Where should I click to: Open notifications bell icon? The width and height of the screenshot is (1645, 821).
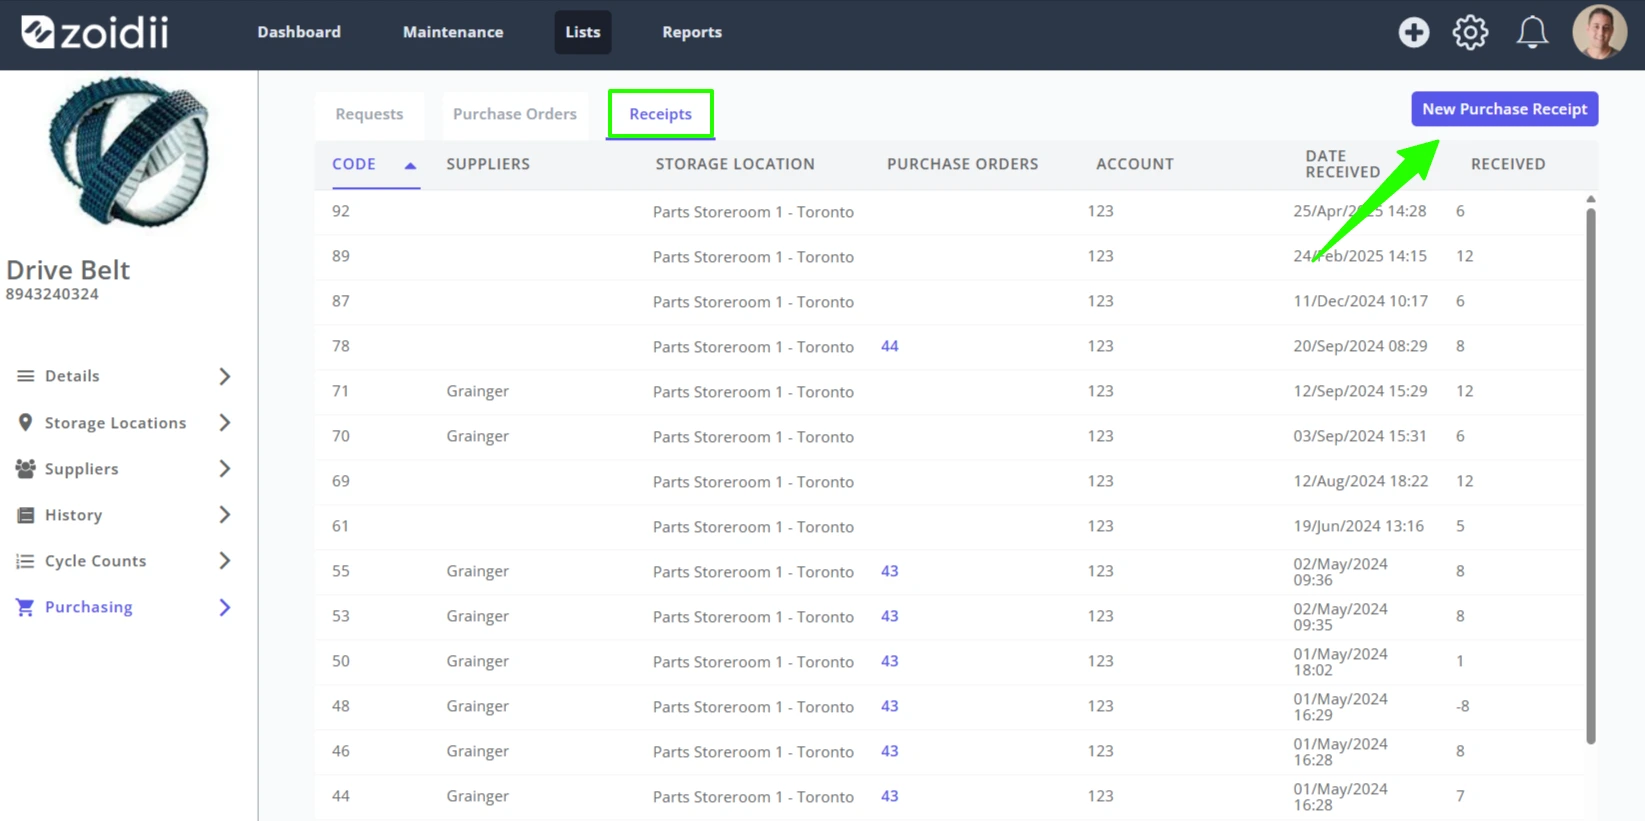pos(1532,32)
